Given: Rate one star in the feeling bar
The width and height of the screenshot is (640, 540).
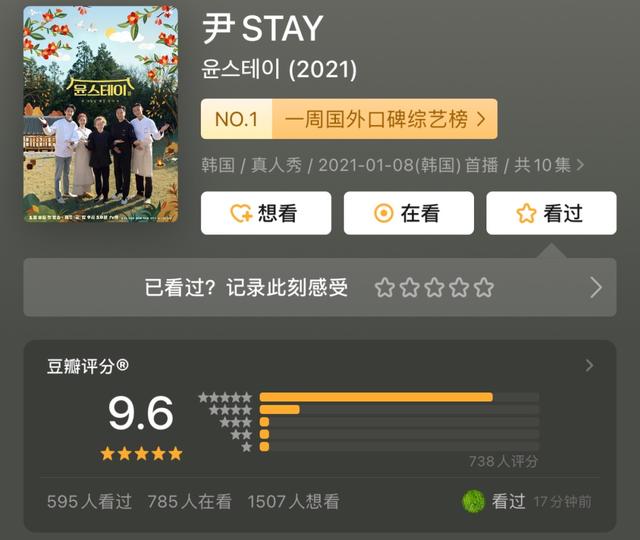Looking at the screenshot, I should tap(384, 287).
